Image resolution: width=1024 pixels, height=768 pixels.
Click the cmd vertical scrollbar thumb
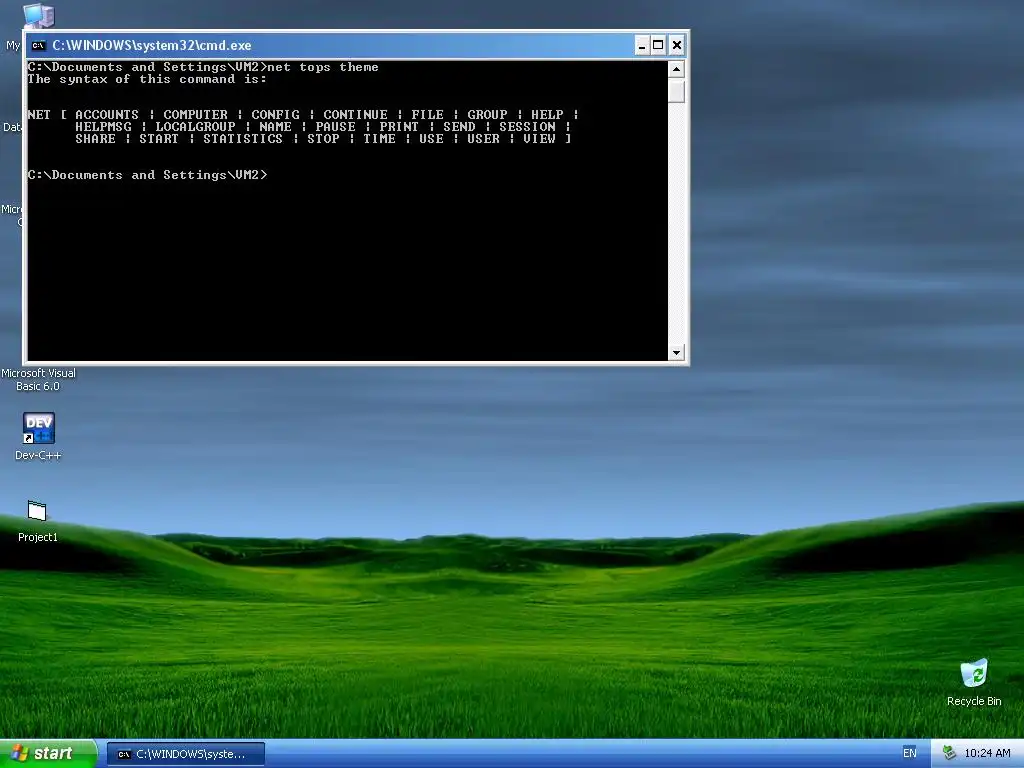(677, 90)
